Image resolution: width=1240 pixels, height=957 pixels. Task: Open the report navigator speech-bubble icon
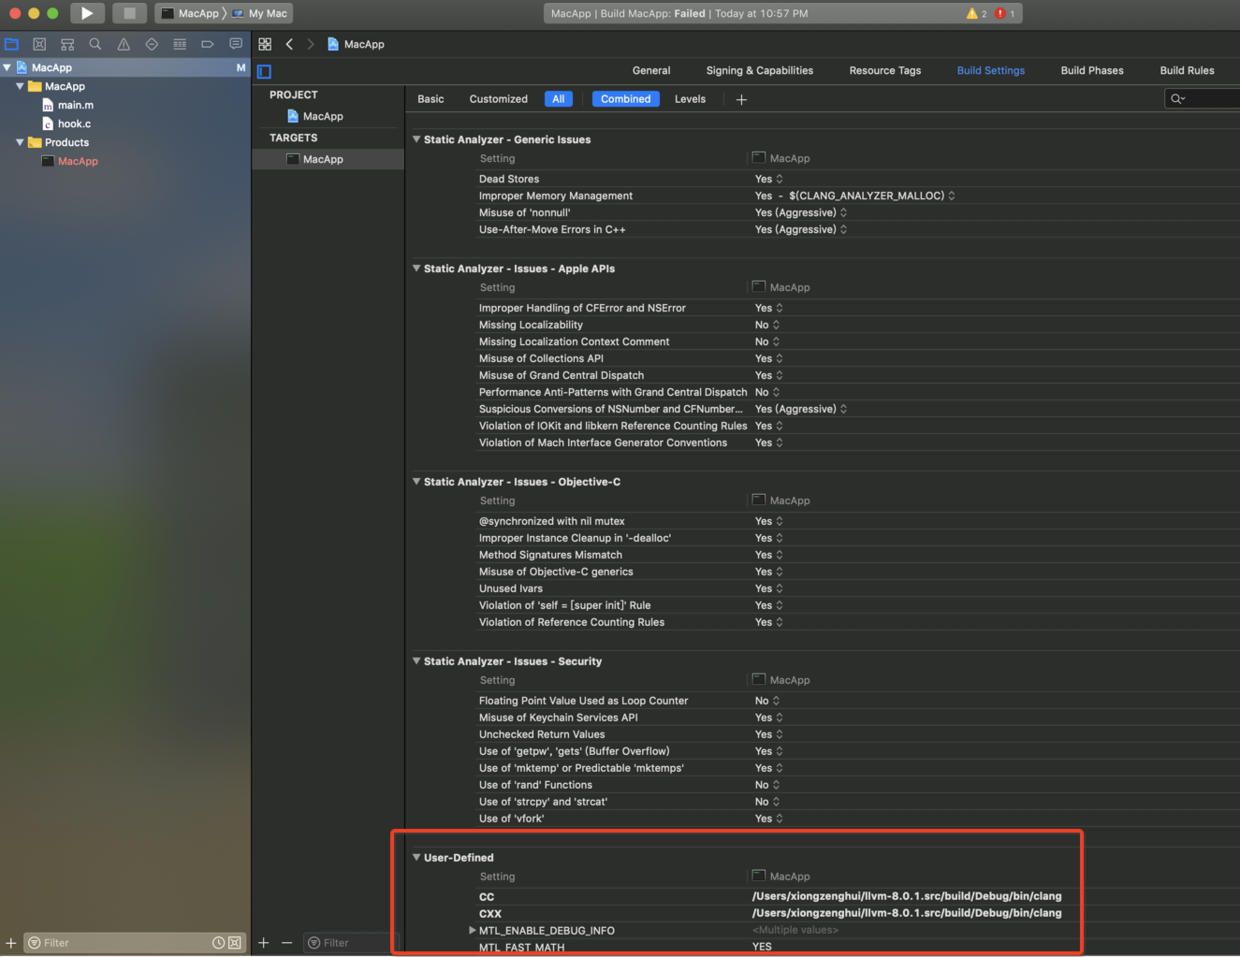pos(235,44)
